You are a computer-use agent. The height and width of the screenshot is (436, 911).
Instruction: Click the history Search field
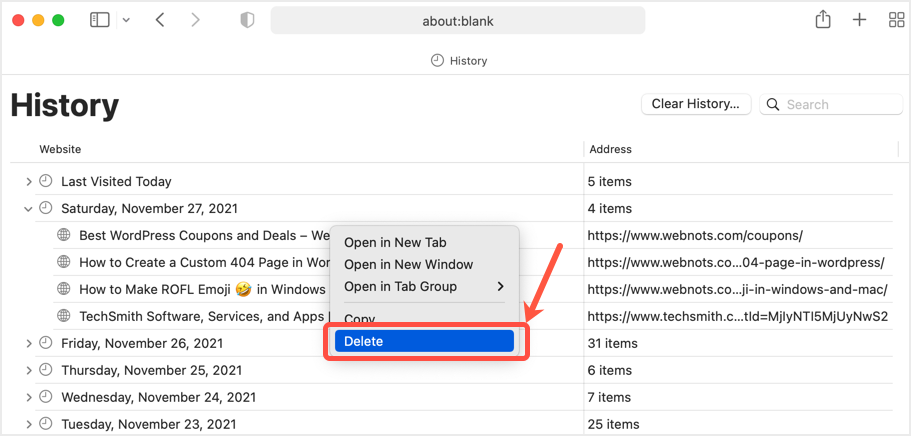(x=840, y=104)
